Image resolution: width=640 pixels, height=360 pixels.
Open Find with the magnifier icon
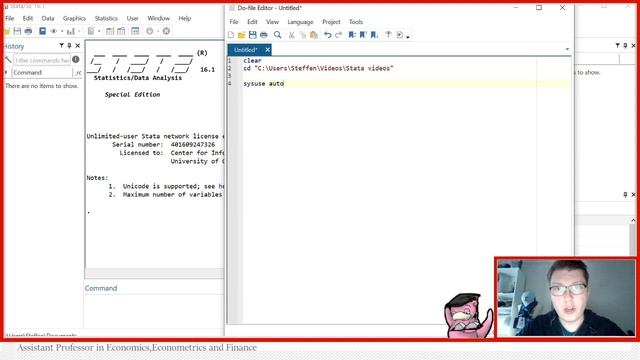click(x=278, y=35)
